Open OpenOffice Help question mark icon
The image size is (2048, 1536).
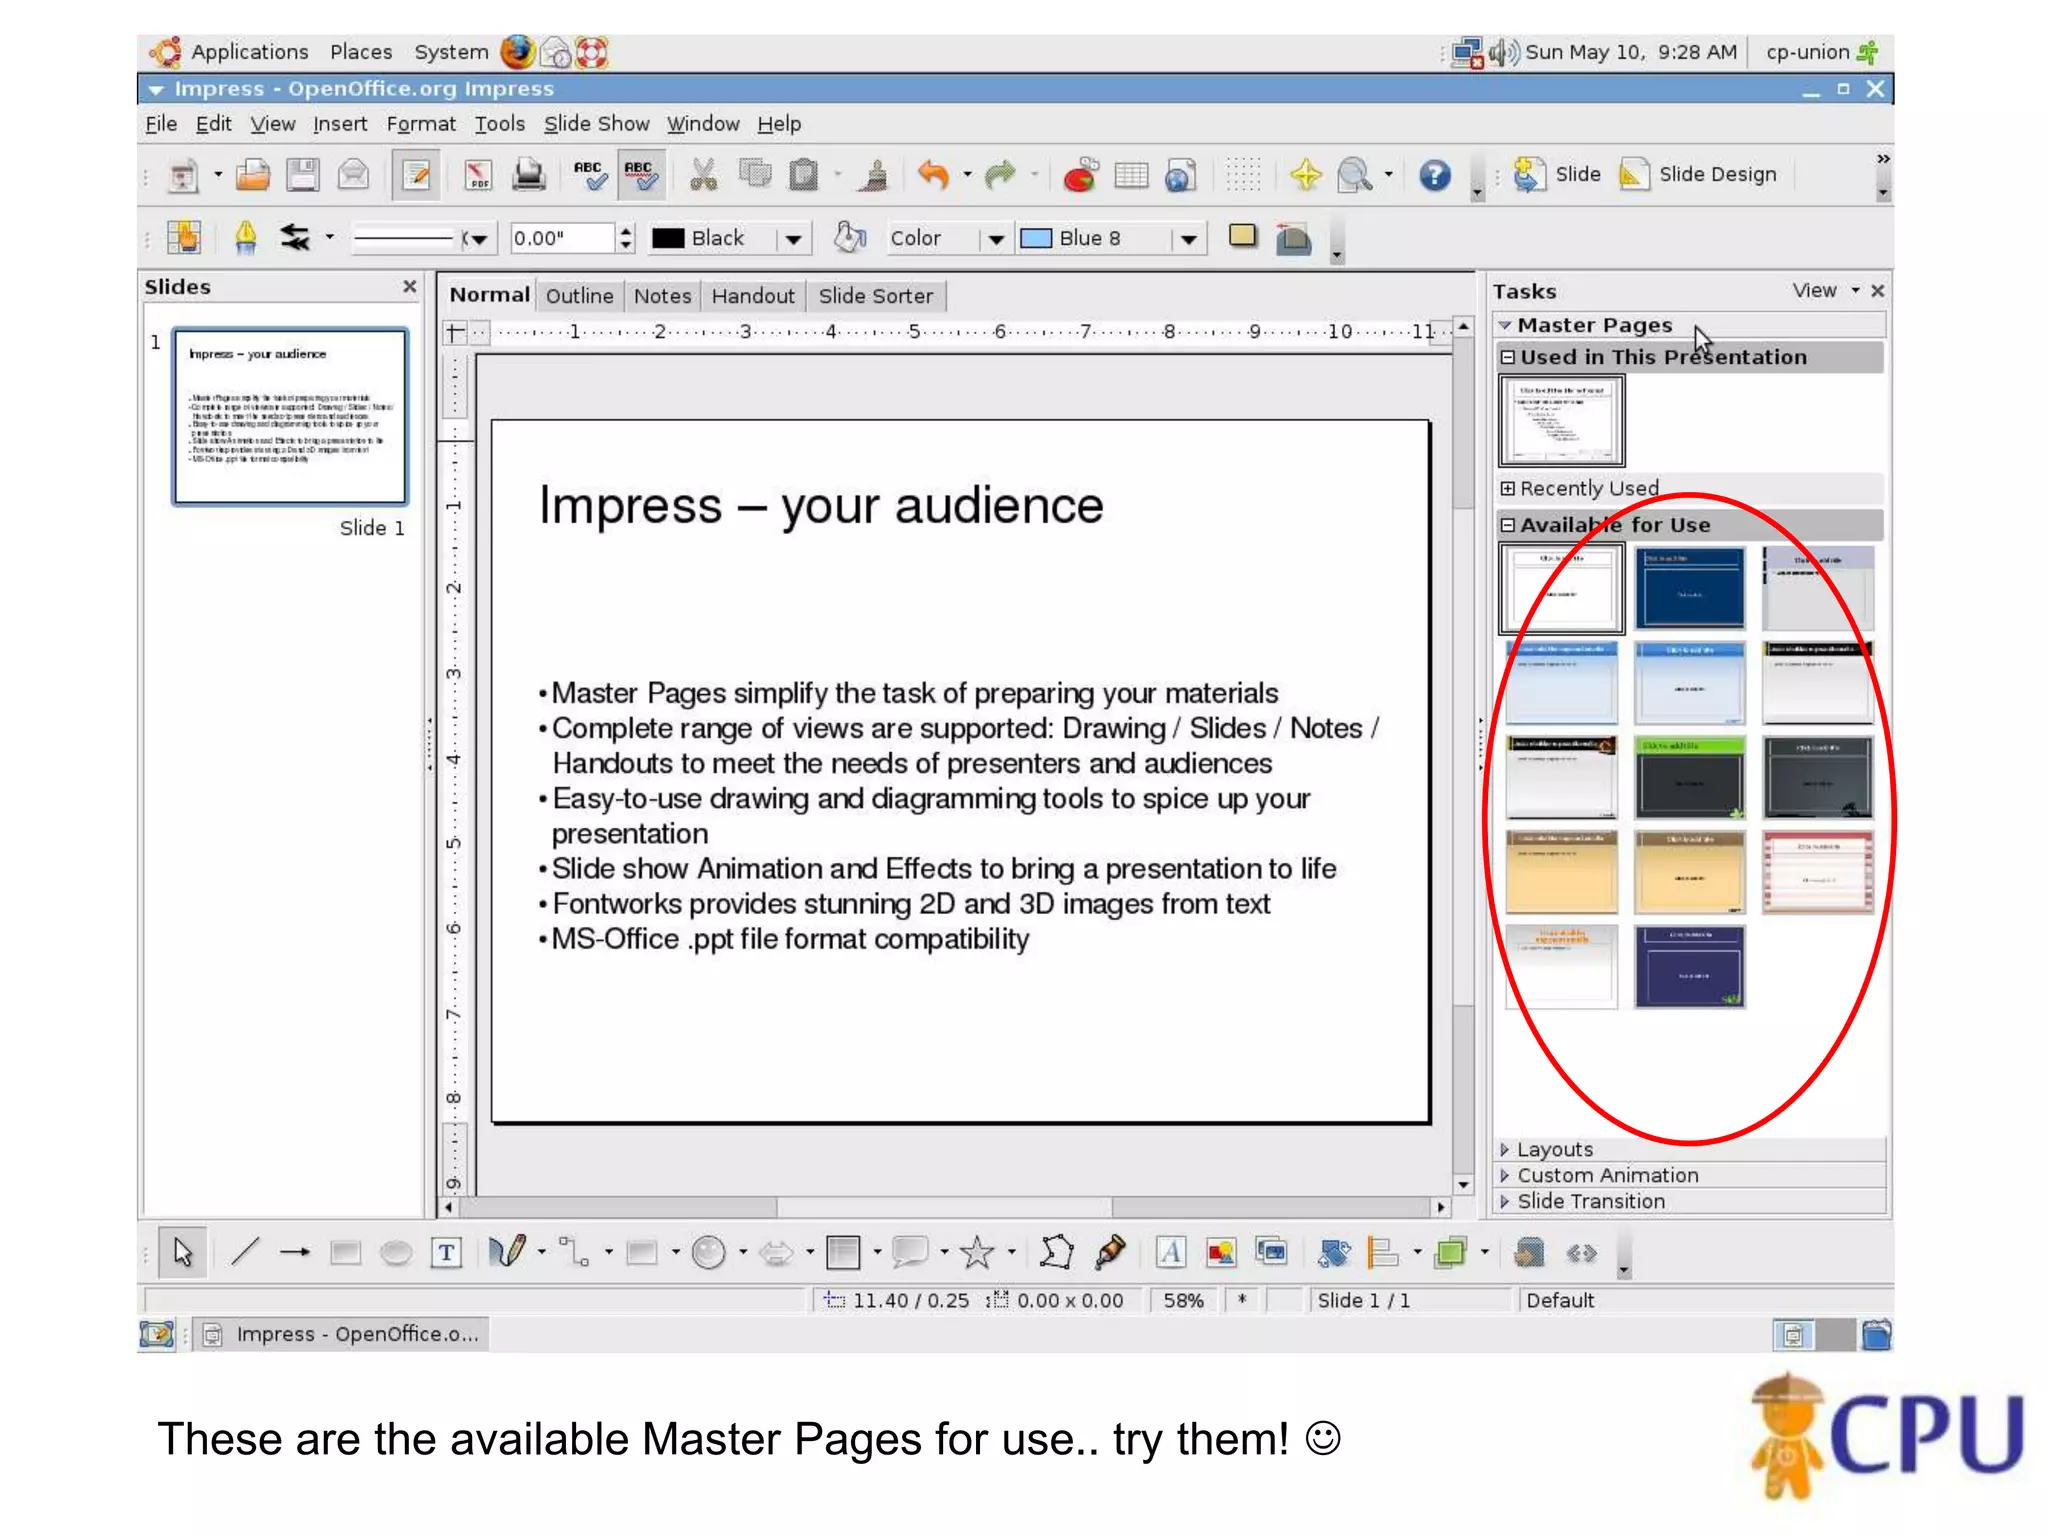pos(1435,175)
